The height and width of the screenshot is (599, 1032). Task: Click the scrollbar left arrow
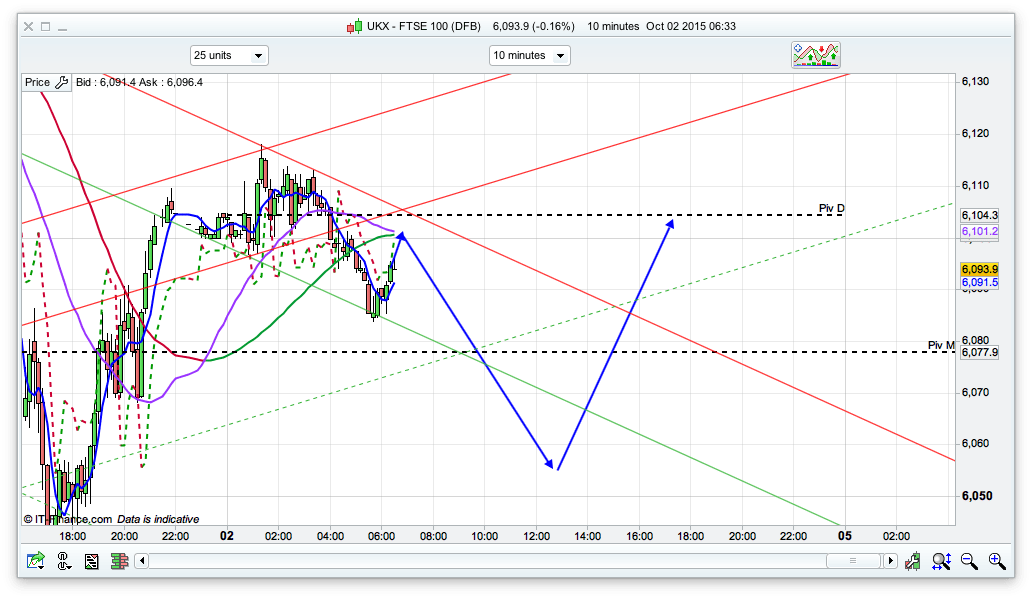pyautogui.click(x=141, y=562)
